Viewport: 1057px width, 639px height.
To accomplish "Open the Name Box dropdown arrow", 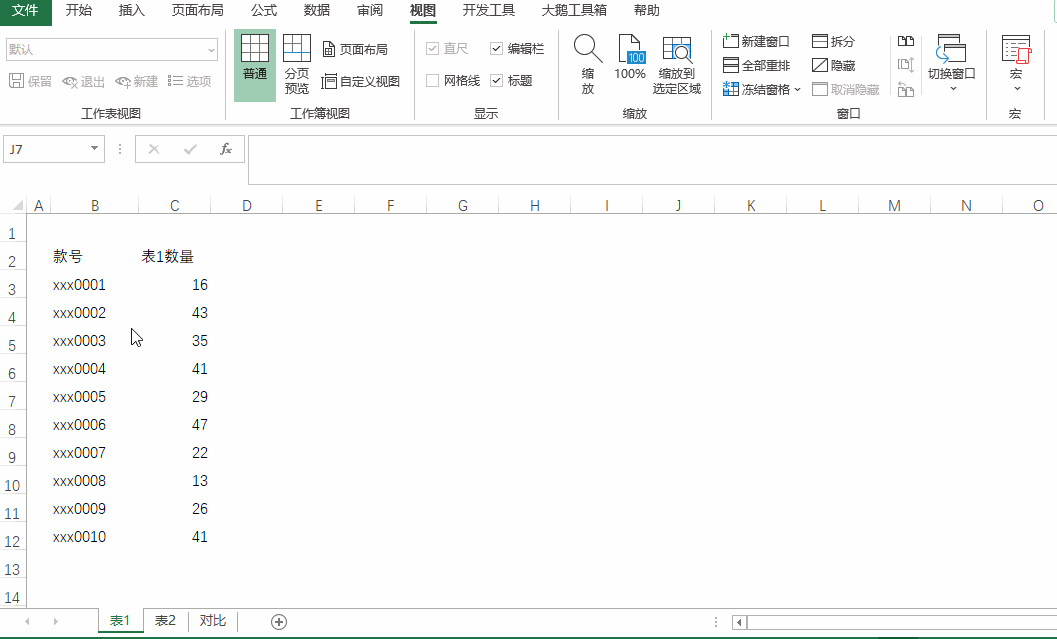I will point(94,149).
